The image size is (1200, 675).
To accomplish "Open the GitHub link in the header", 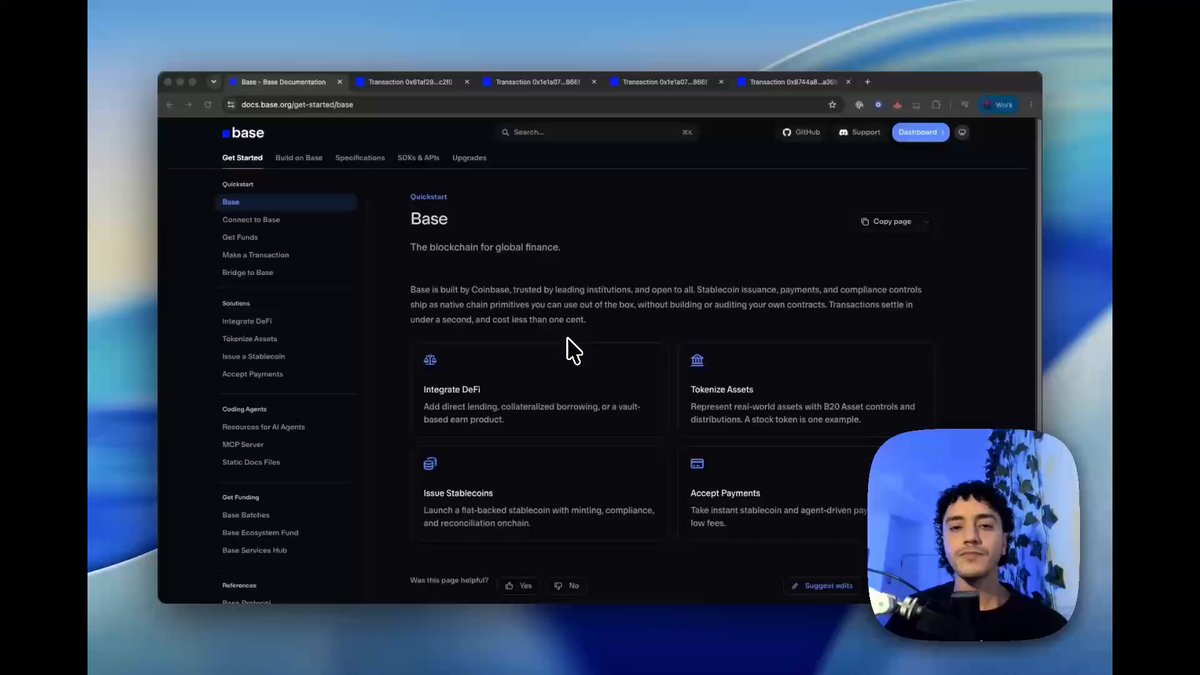I will coord(801,132).
